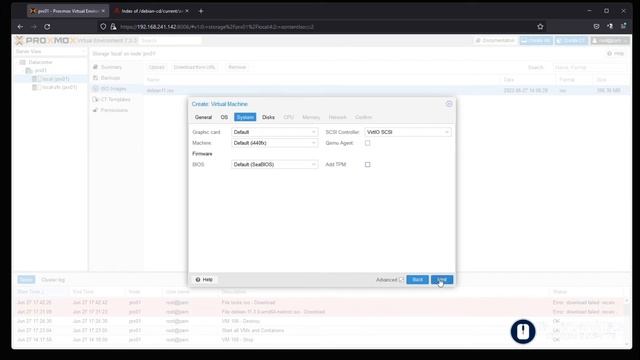Bookmark this page with the star icon
Viewport: 640px width, 360px height.
[x=540, y=27]
